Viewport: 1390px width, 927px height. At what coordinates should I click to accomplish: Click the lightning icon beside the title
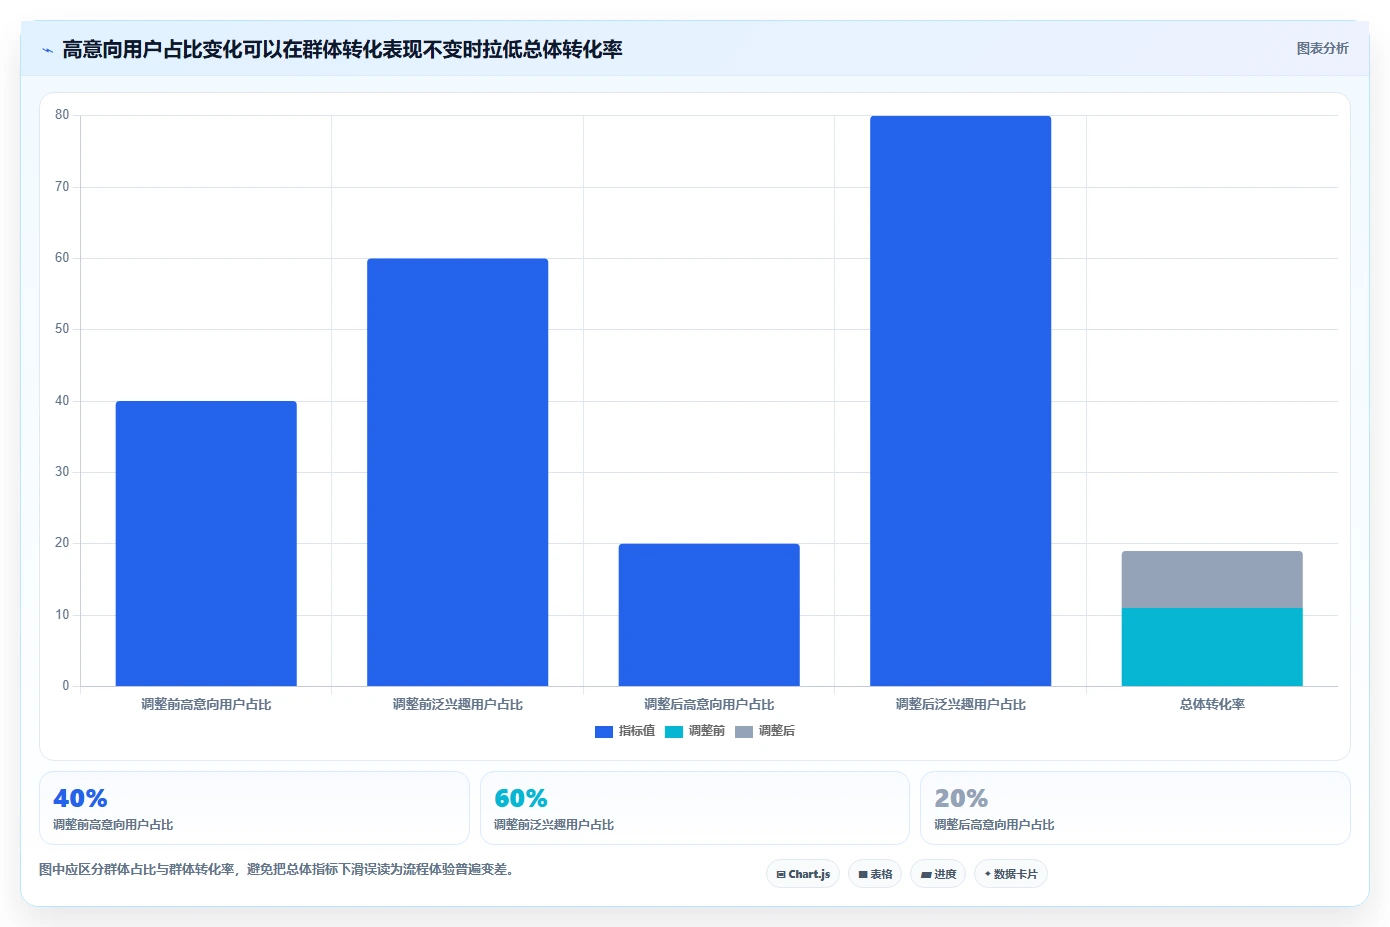pyautogui.click(x=47, y=50)
